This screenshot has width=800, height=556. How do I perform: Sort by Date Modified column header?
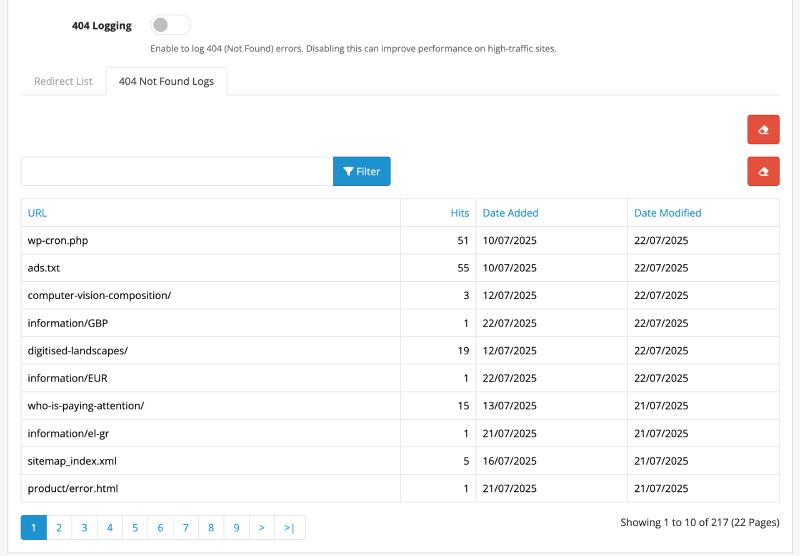pyautogui.click(x=667, y=213)
